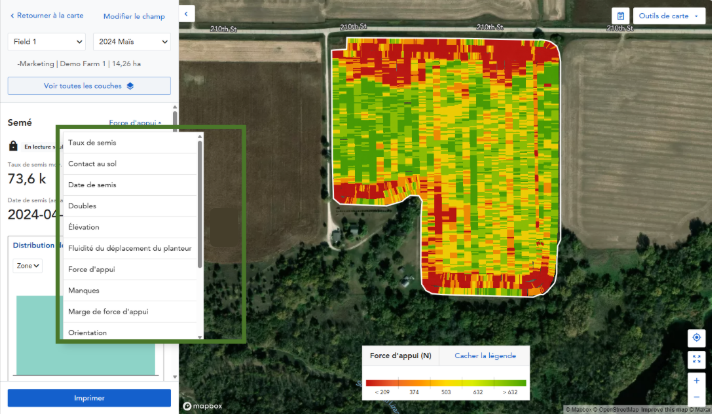Screen dimensions: 712x414
Task: Select Date de semis option
Action: coord(130,185)
